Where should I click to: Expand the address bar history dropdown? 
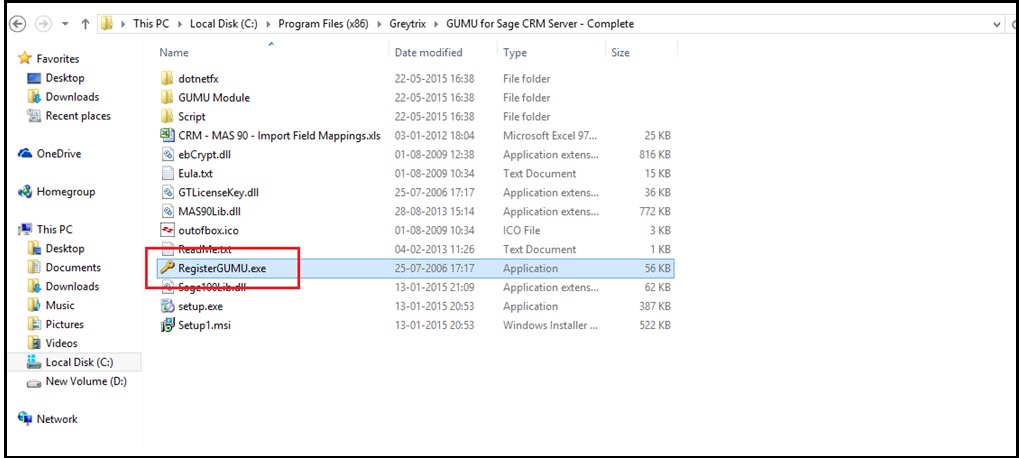pyautogui.click(x=998, y=24)
